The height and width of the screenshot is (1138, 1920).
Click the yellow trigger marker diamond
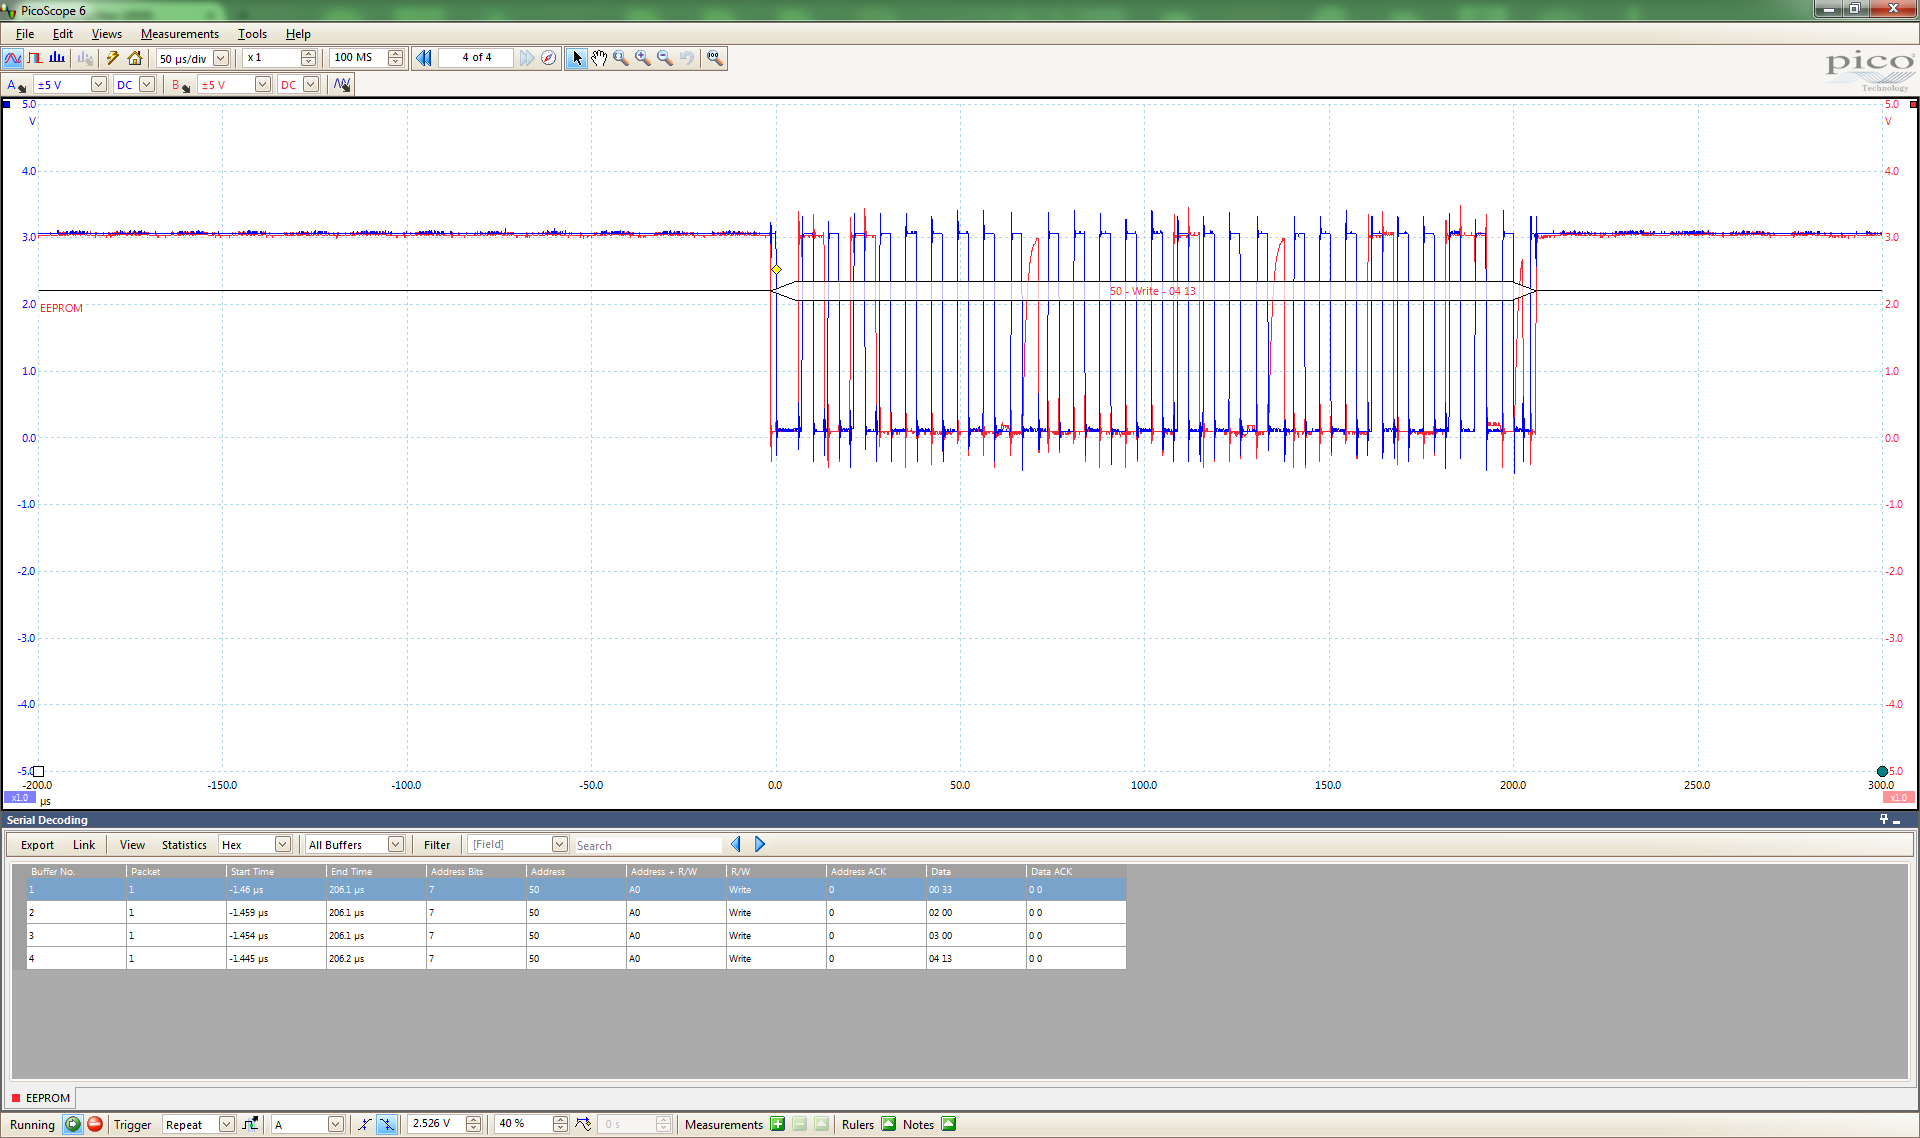tap(777, 270)
